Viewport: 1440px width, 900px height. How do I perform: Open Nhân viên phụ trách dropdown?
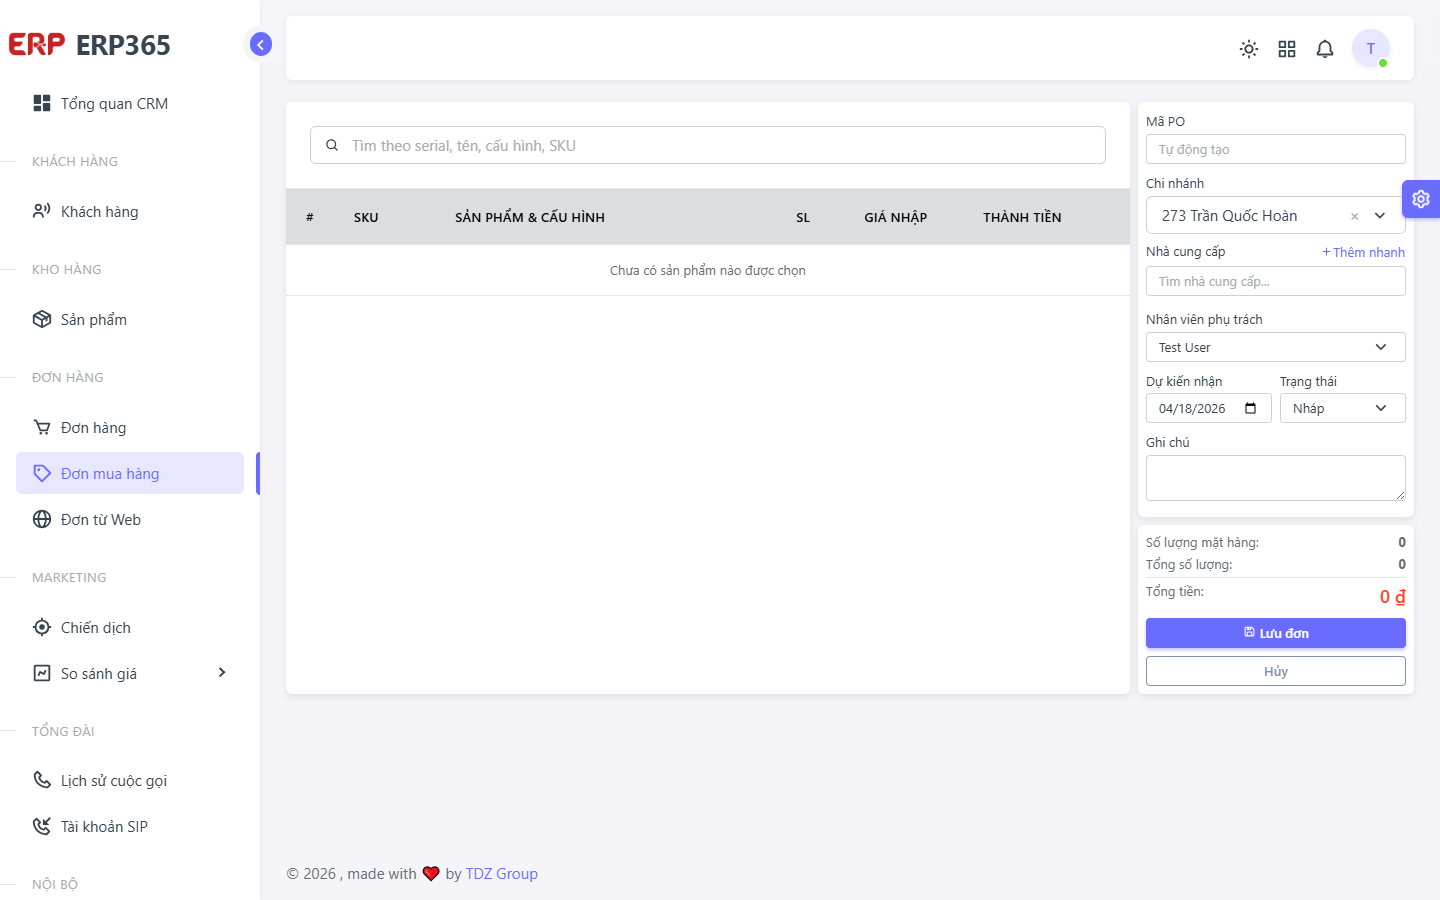[x=1276, y=347]
